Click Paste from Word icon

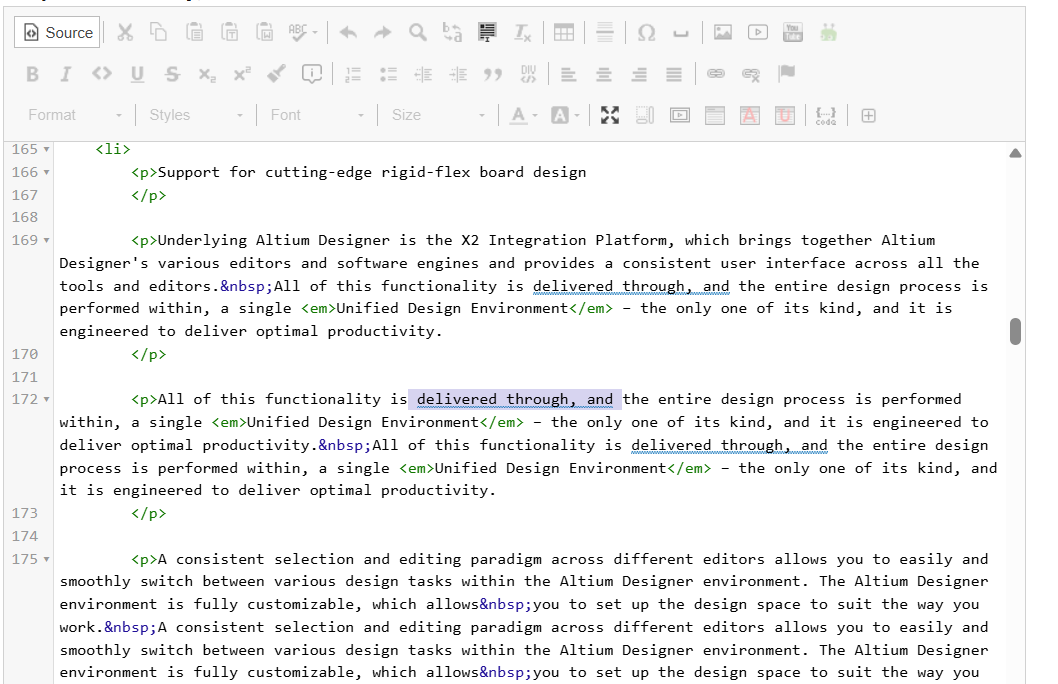[x=264, y=32]
